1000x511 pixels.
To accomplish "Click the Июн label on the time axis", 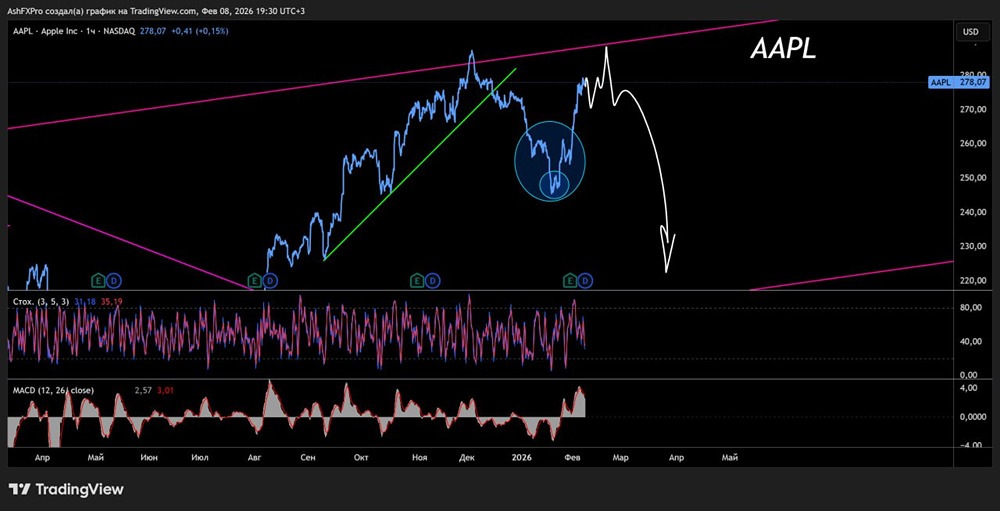I will point(149,457).
